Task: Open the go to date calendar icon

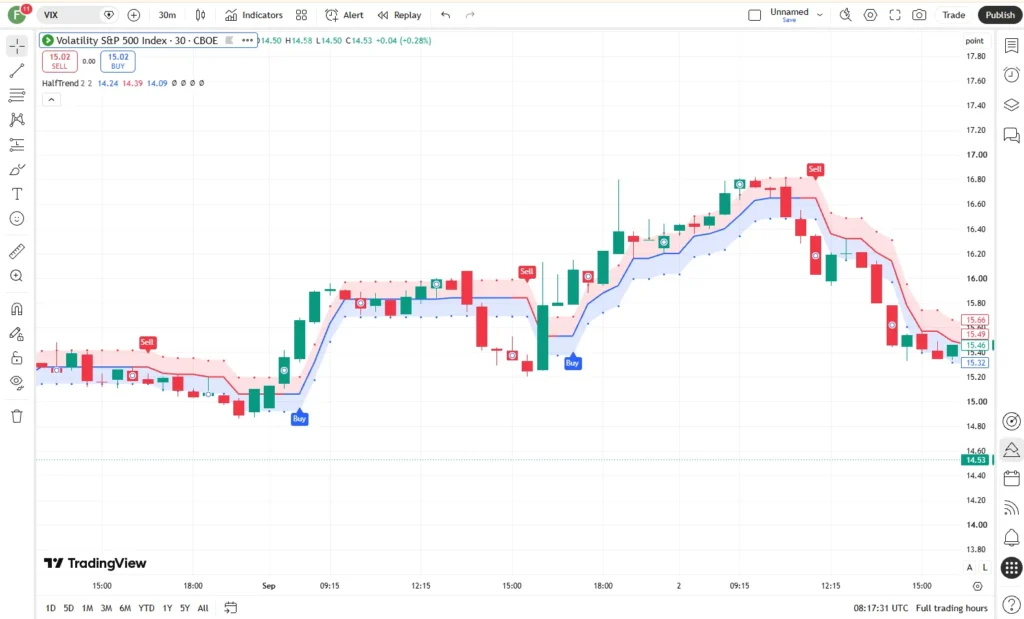Action: (231, 608)
